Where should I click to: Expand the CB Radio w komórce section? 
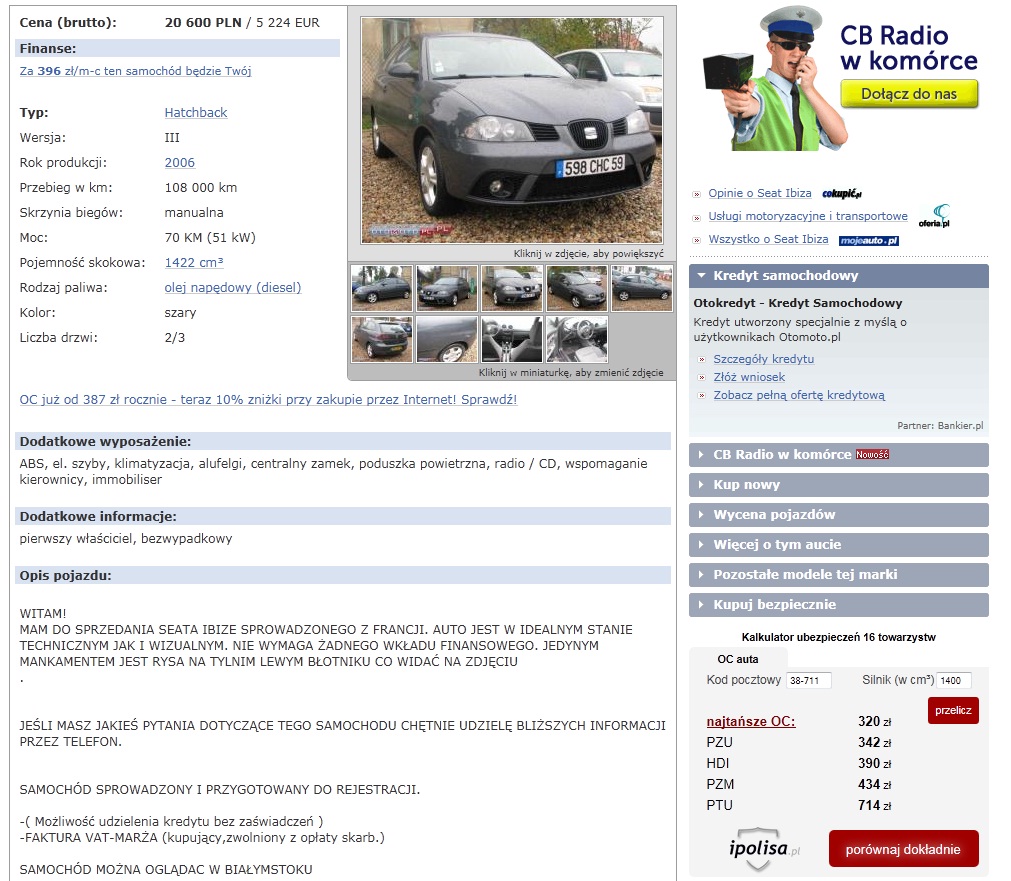click(838, 455)
